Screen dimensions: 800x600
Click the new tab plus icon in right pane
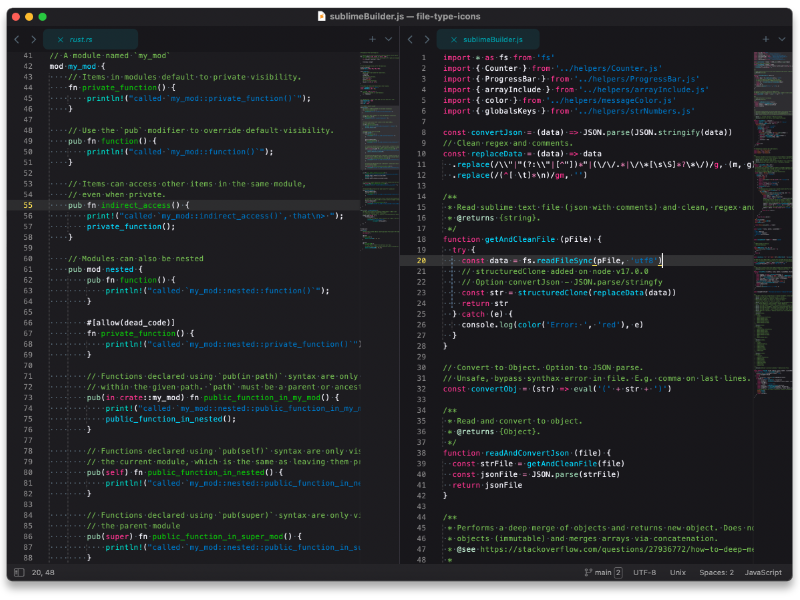pyautogui.click(x=766, y=39)
